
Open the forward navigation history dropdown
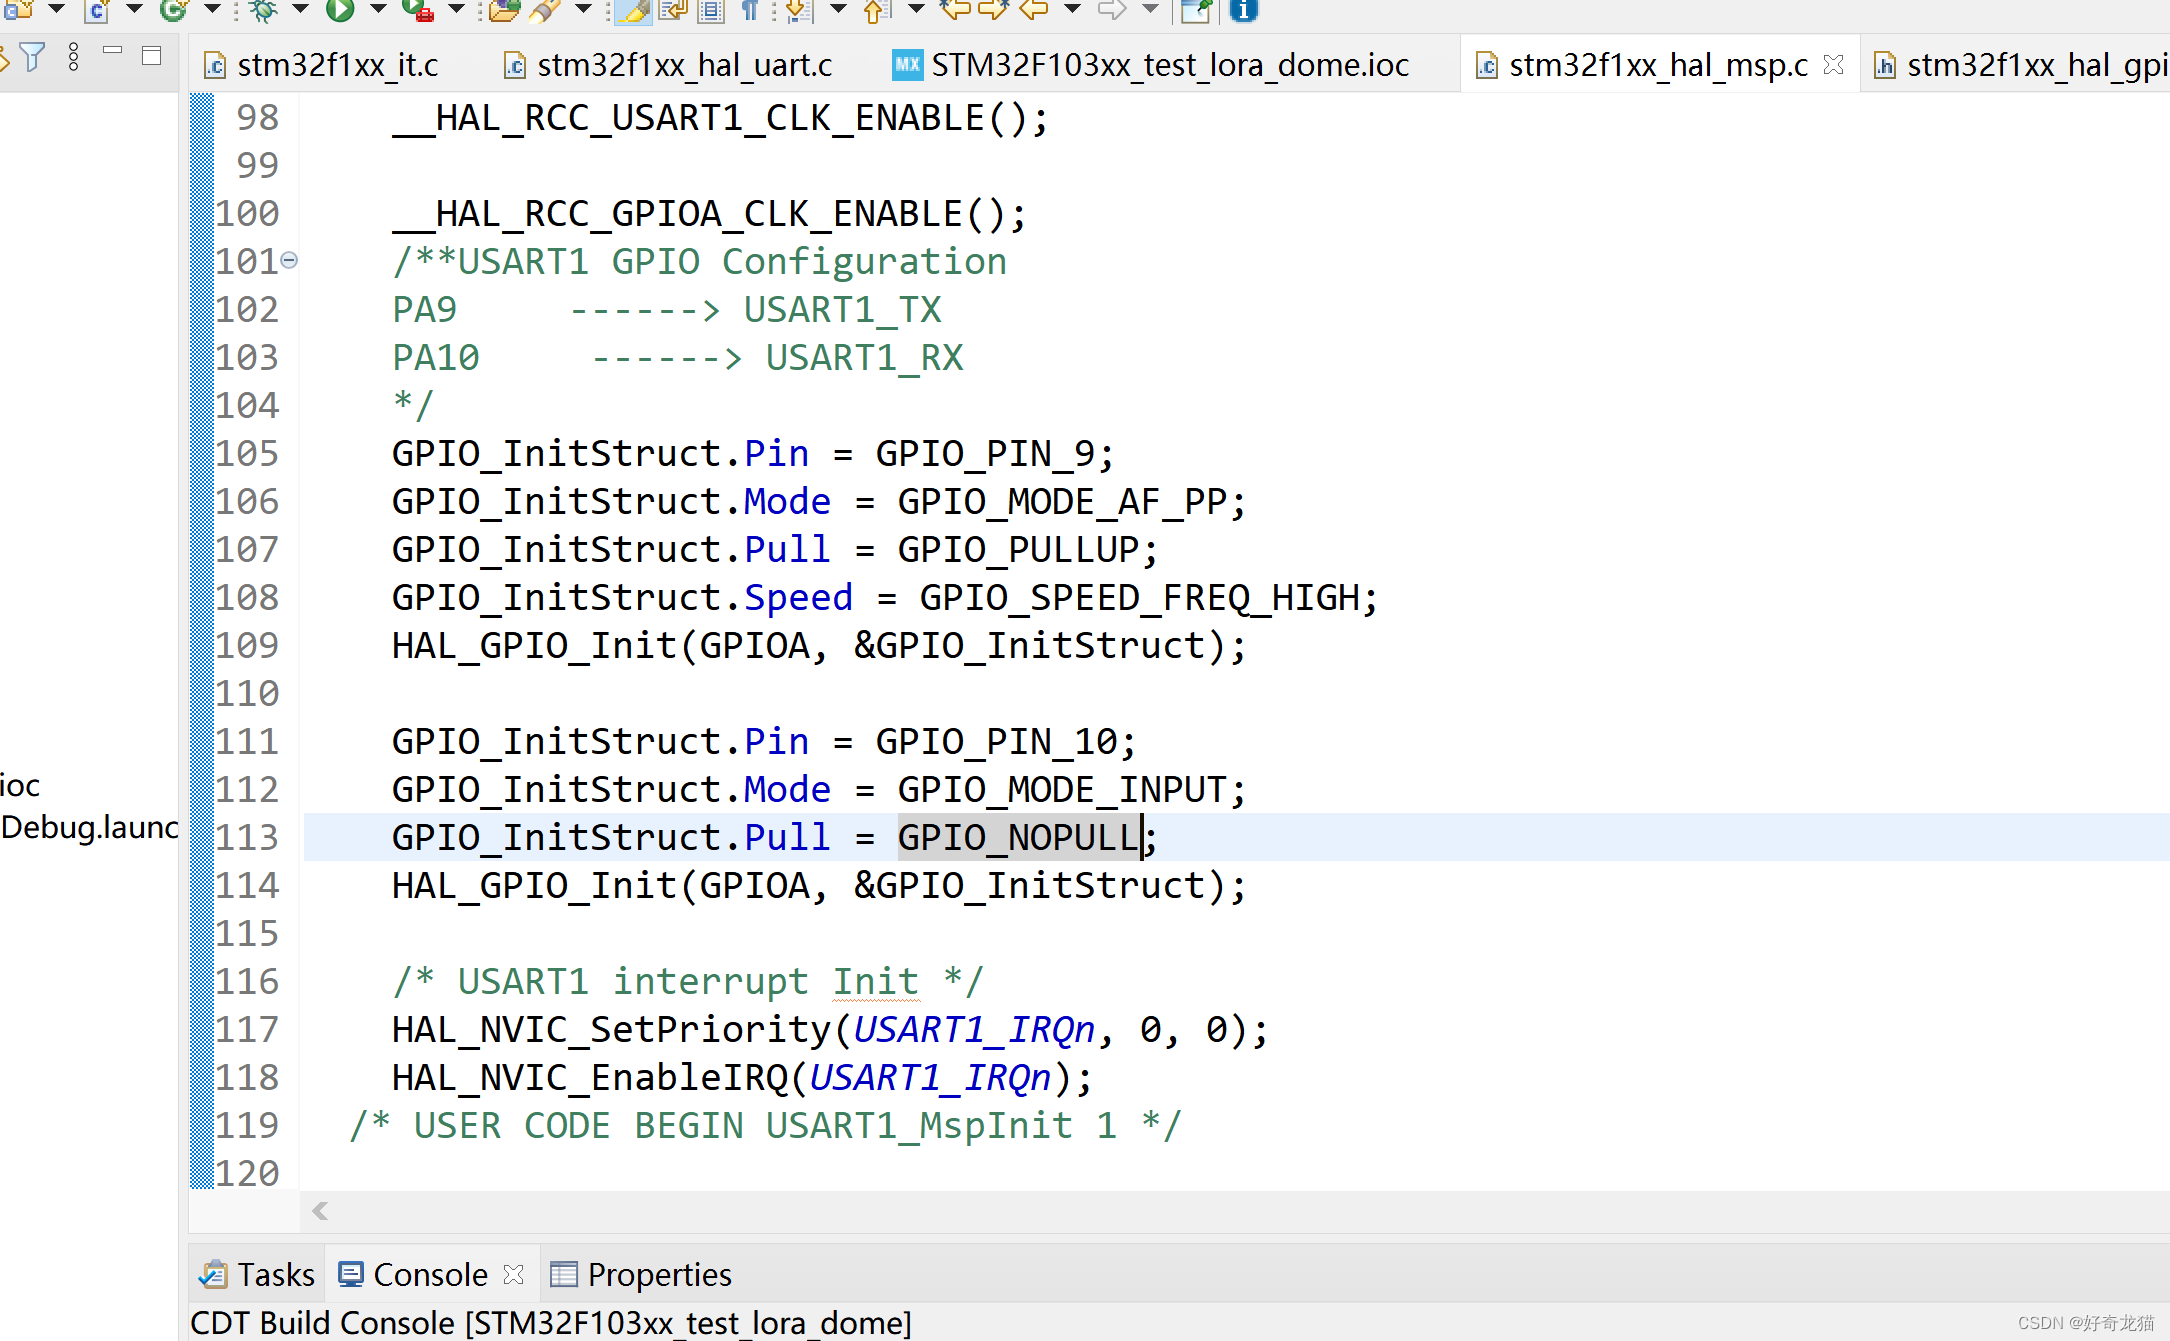coord(1150,10)
